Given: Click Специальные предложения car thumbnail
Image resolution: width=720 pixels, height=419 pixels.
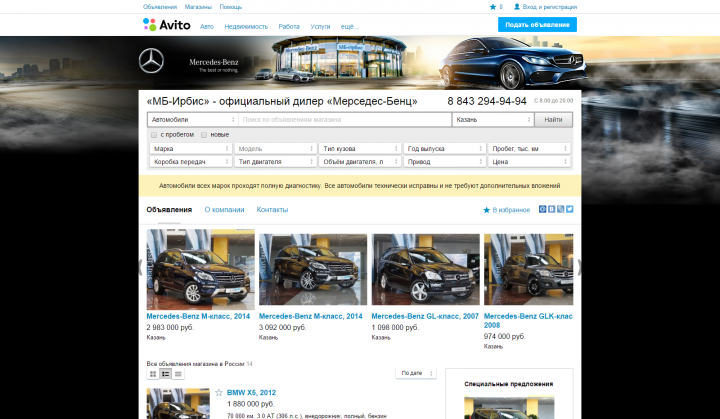Looking at the screenshot, I should tap(509, 408).
